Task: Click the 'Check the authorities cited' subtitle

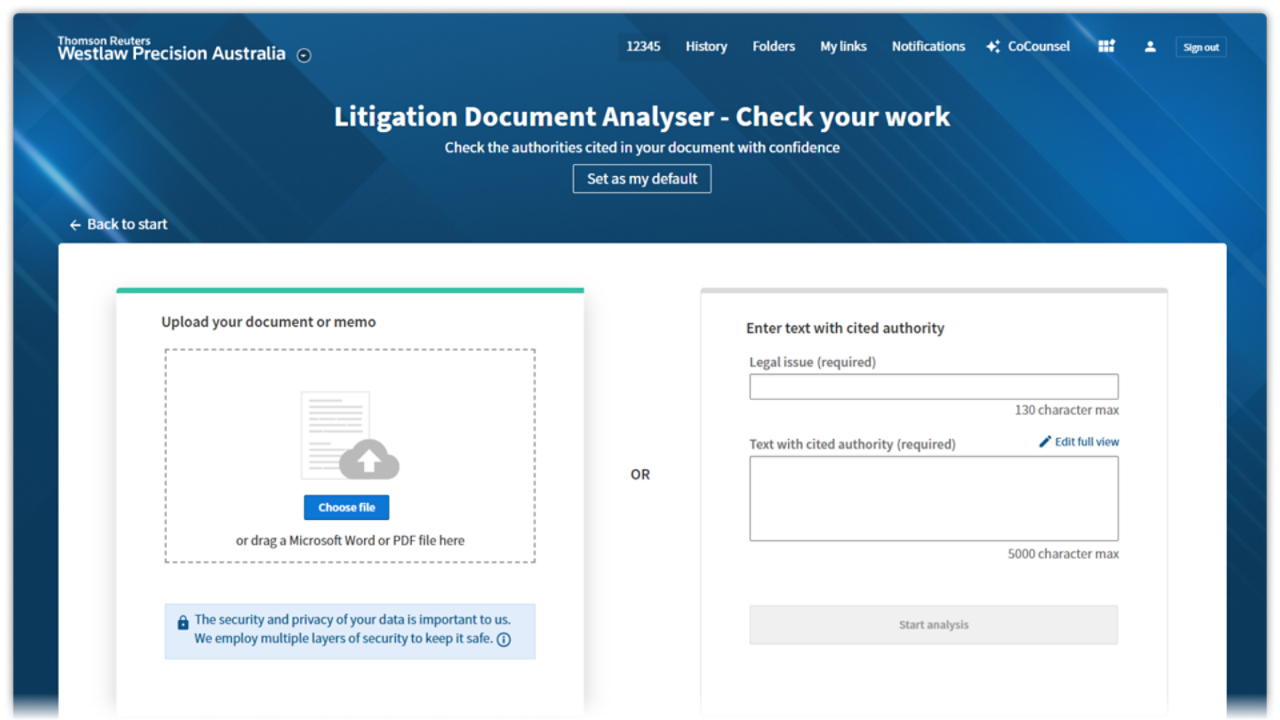Action: pyautogui.click(x=642, y=147)
